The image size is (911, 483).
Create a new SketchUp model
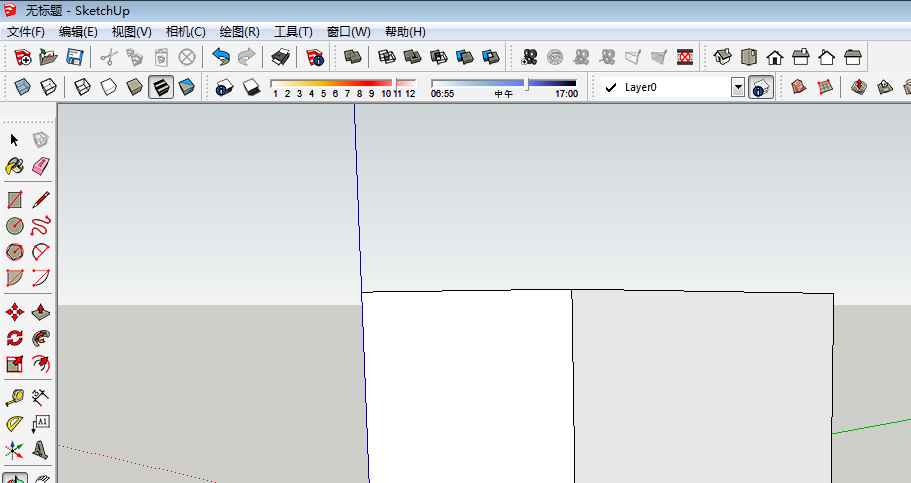click(23, 57)
